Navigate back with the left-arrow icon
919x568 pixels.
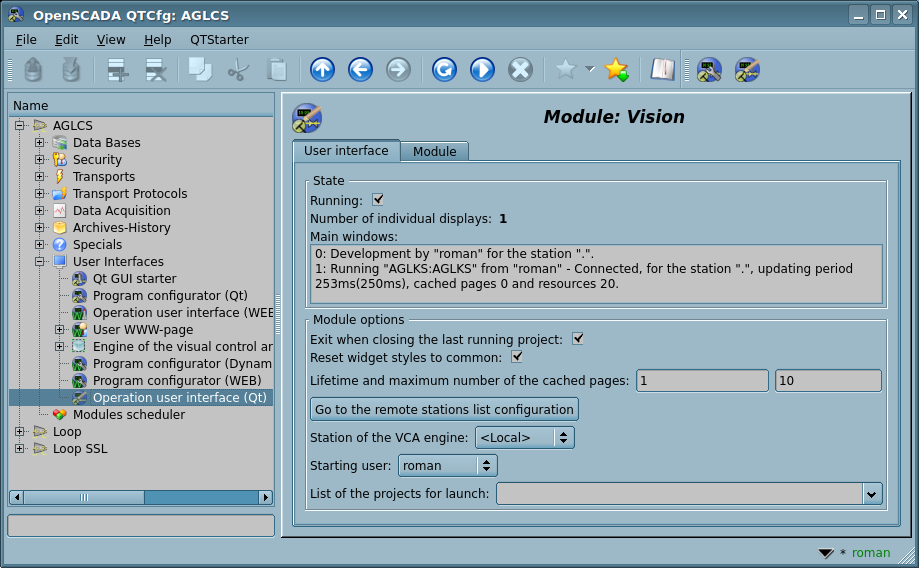(360, 70)
